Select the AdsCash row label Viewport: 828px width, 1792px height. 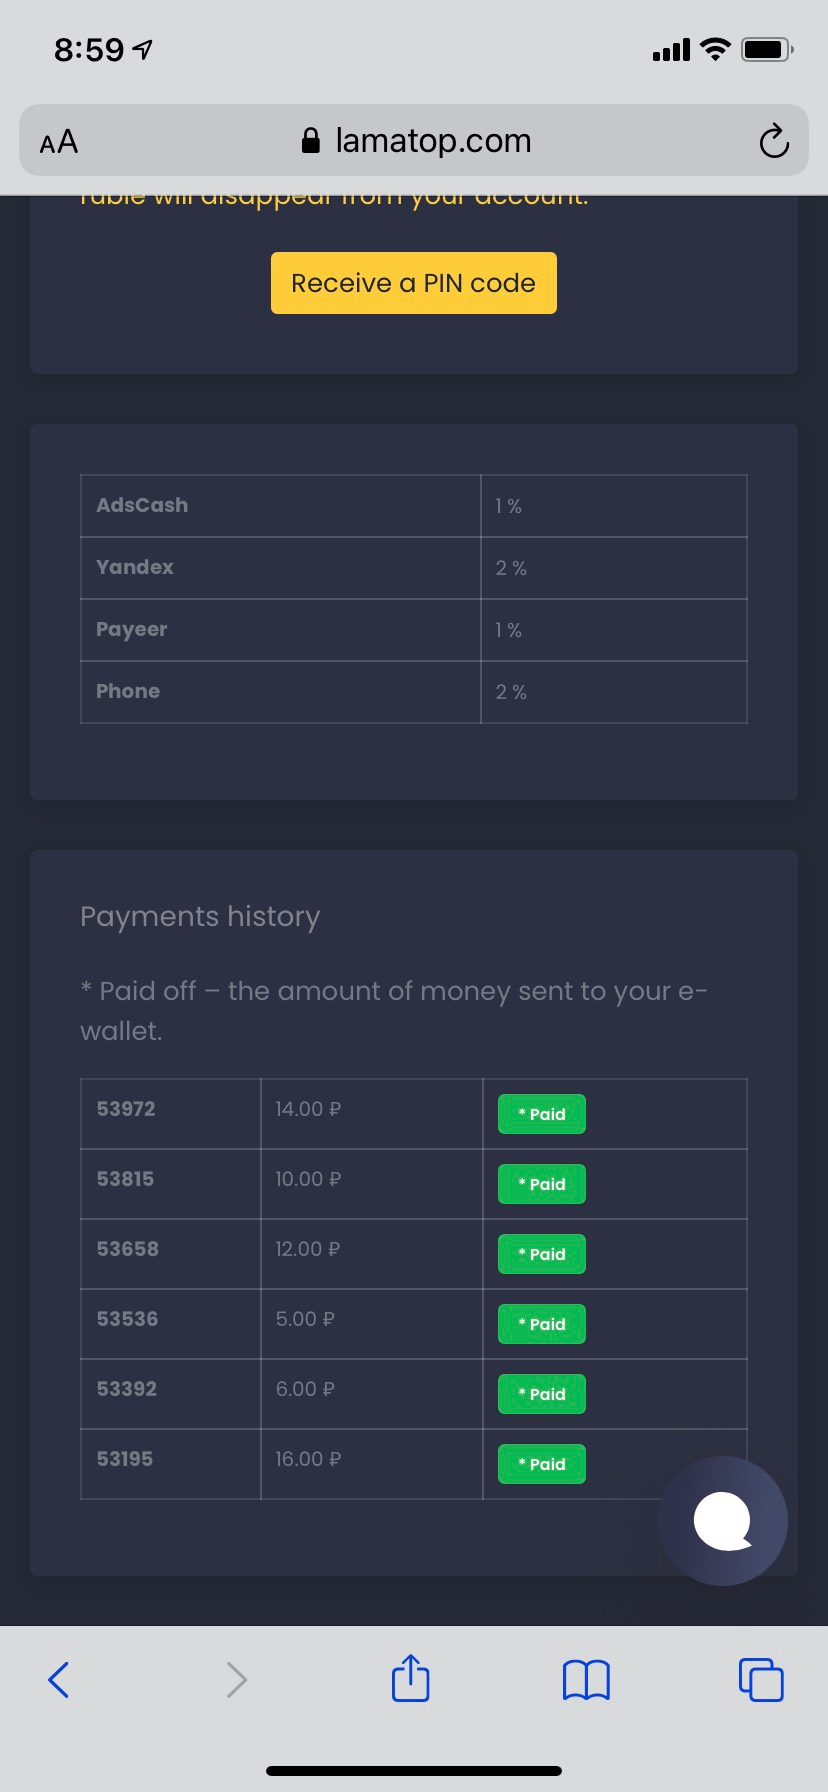142,505
